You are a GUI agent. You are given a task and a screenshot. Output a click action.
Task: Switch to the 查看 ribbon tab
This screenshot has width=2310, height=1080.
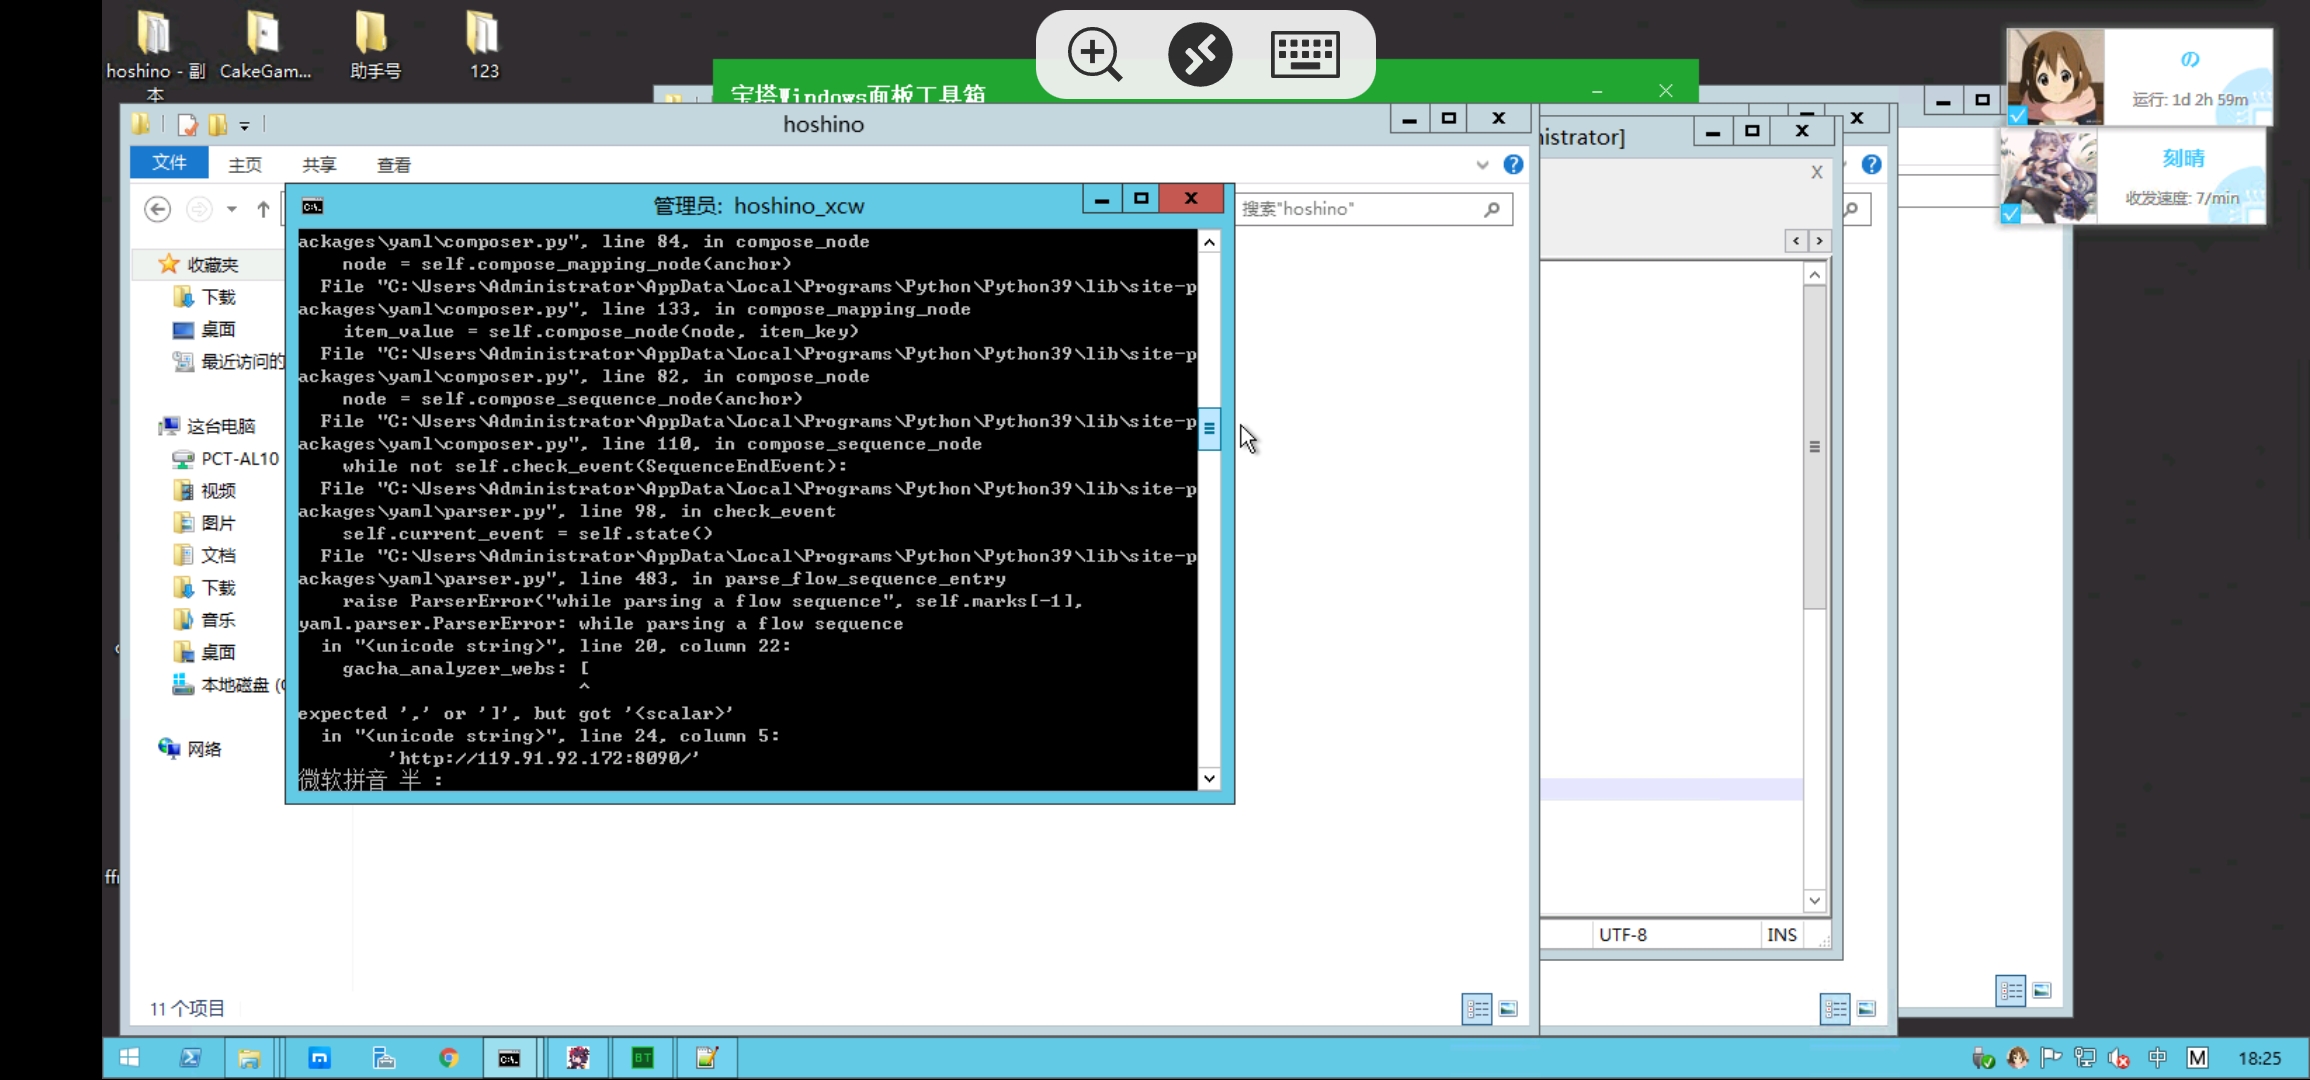pos(392,164)
